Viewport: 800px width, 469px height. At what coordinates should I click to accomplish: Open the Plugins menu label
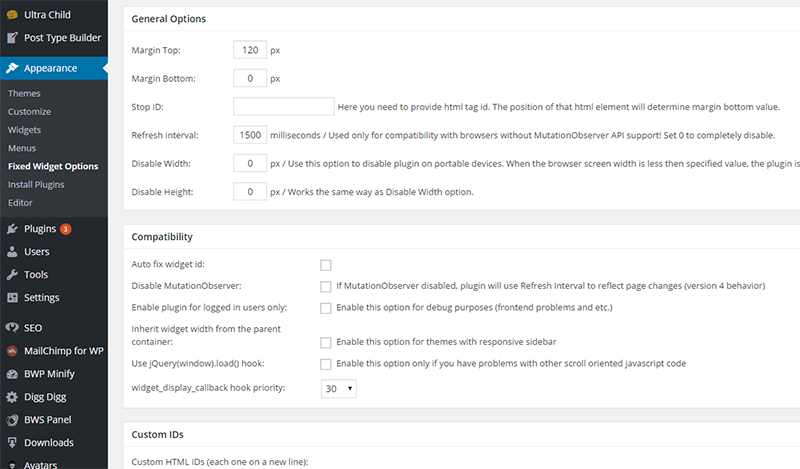[x=40, y=229]
